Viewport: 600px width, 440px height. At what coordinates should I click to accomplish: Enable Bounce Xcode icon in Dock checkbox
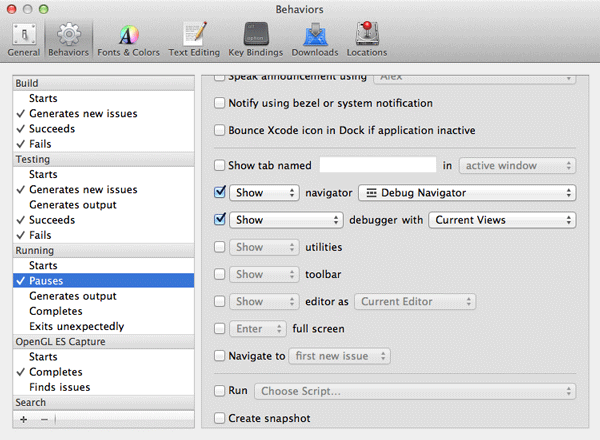click(x=219, y=130)
